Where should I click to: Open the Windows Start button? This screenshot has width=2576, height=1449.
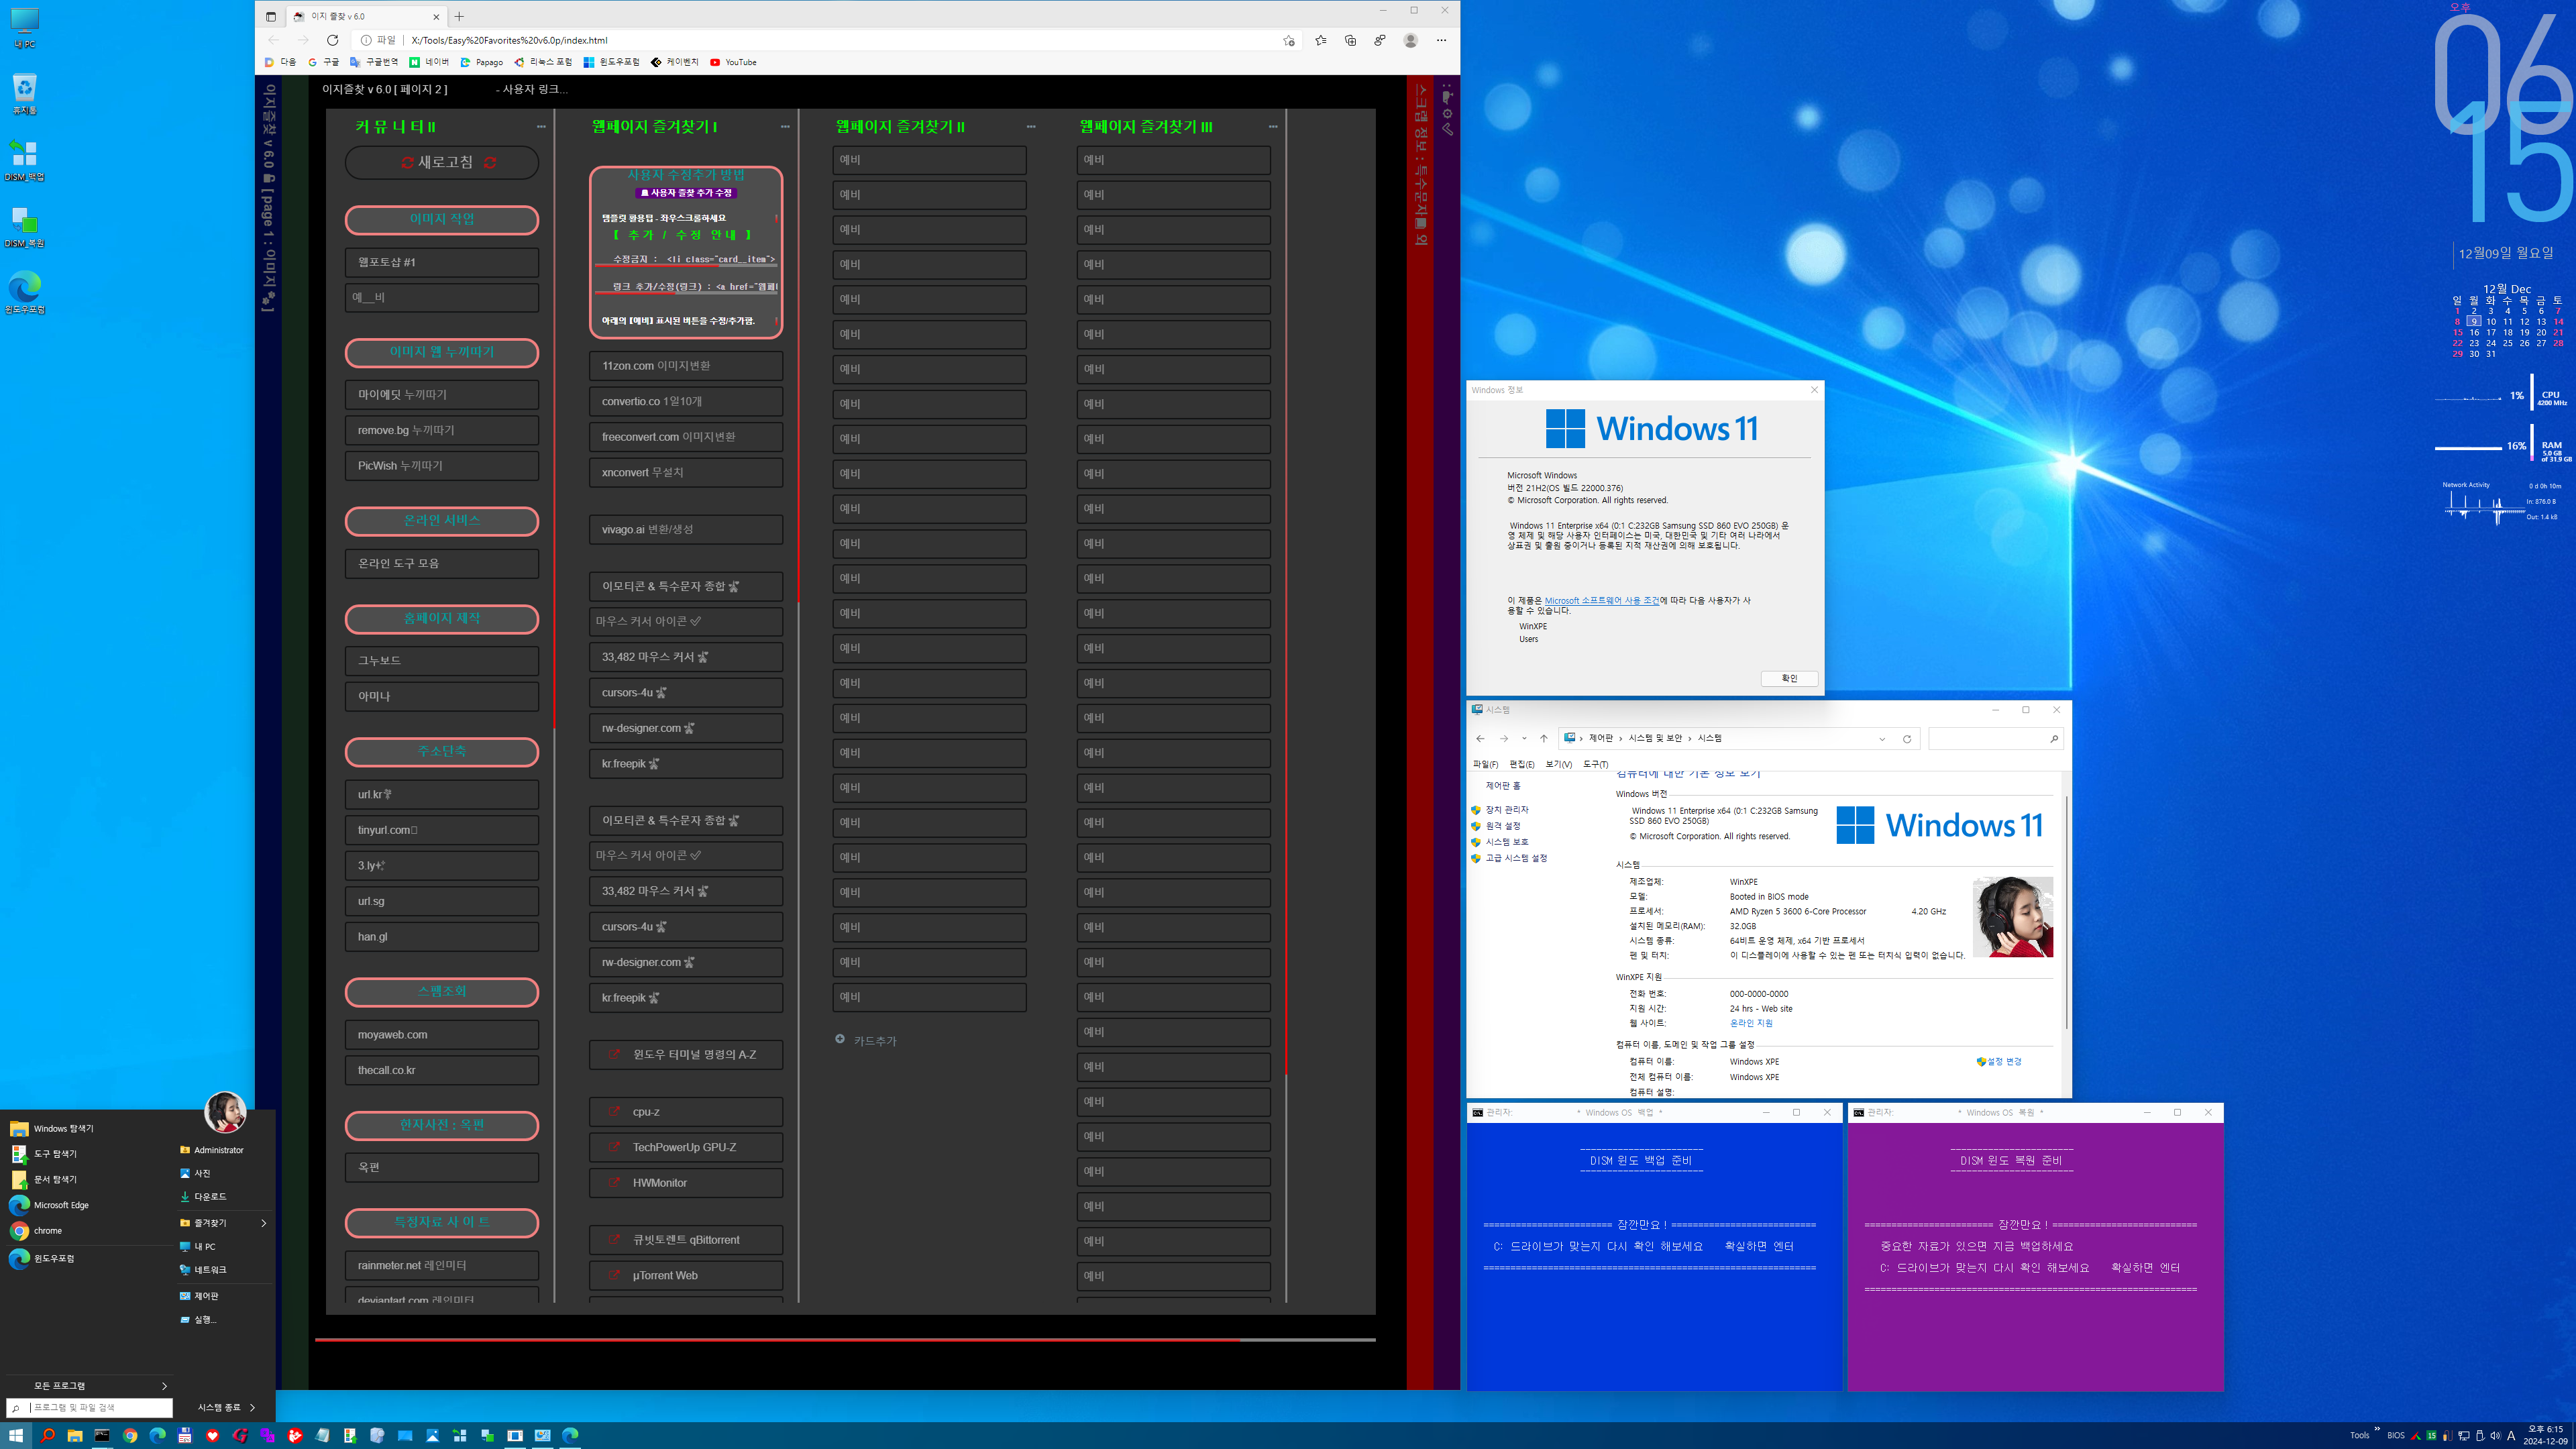16,1435
